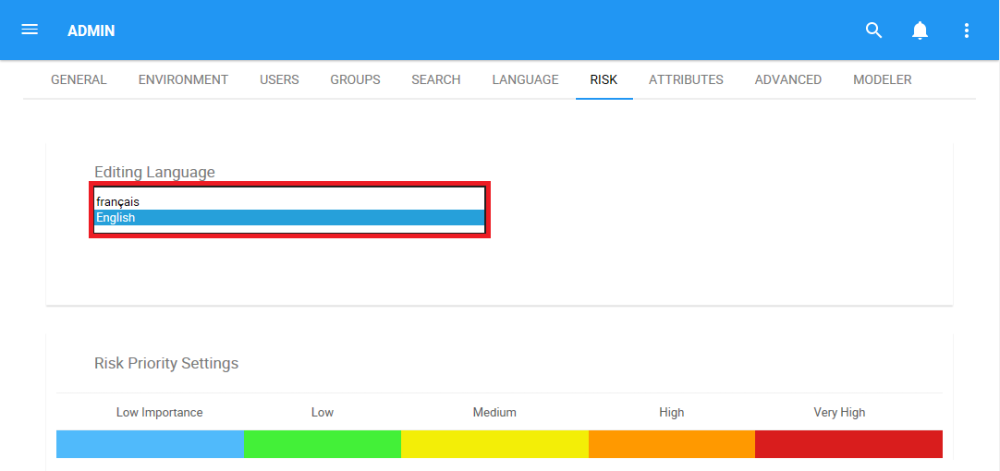Open the Modeler tab
Screen dimensions: 1000x471
coord(883,80)
